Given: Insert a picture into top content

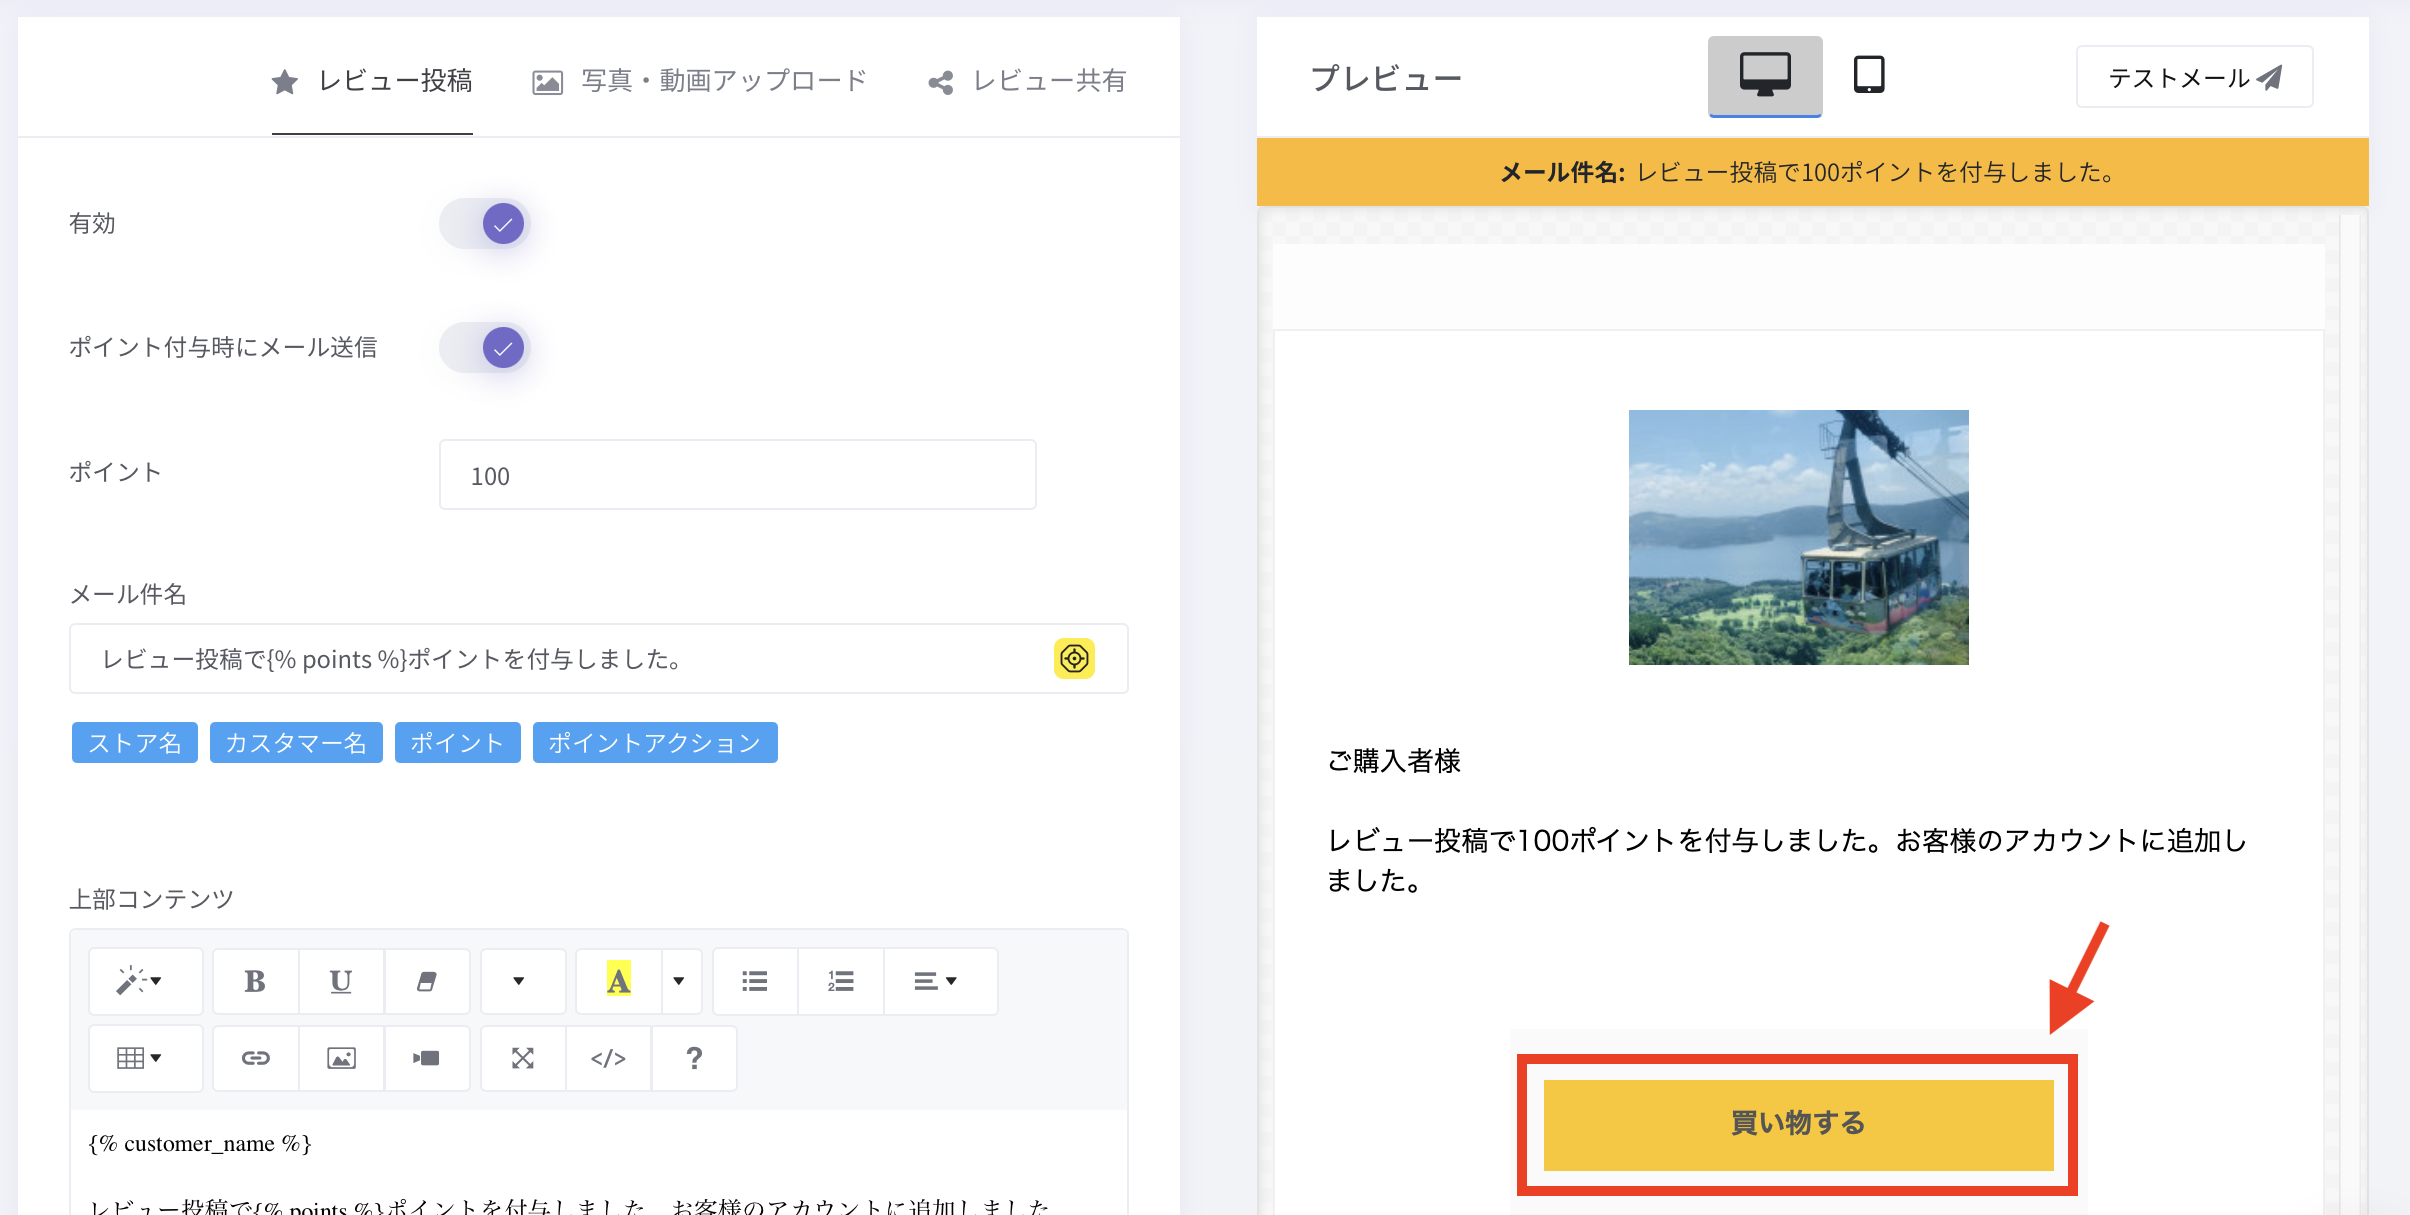Looking at the screenshot, I should point(341,1058).
